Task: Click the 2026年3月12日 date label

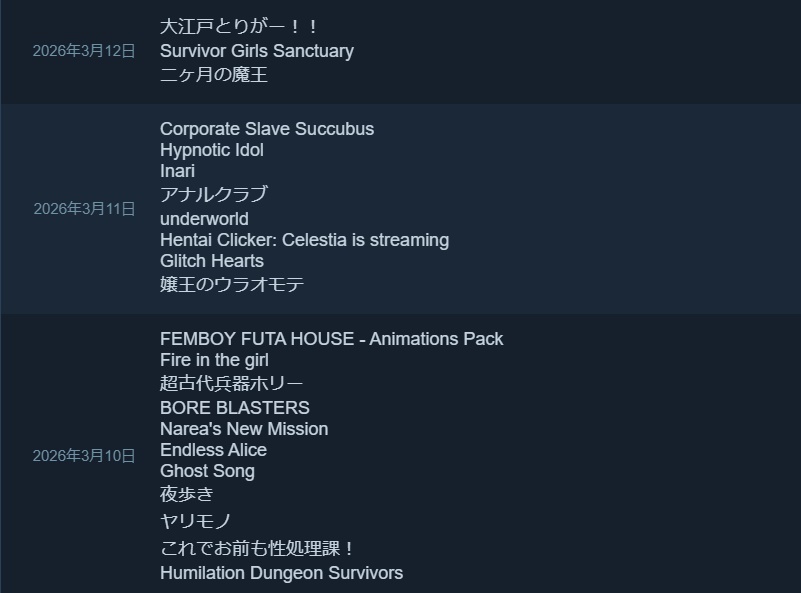Action: pyautogui.click(x=84, y=51)
